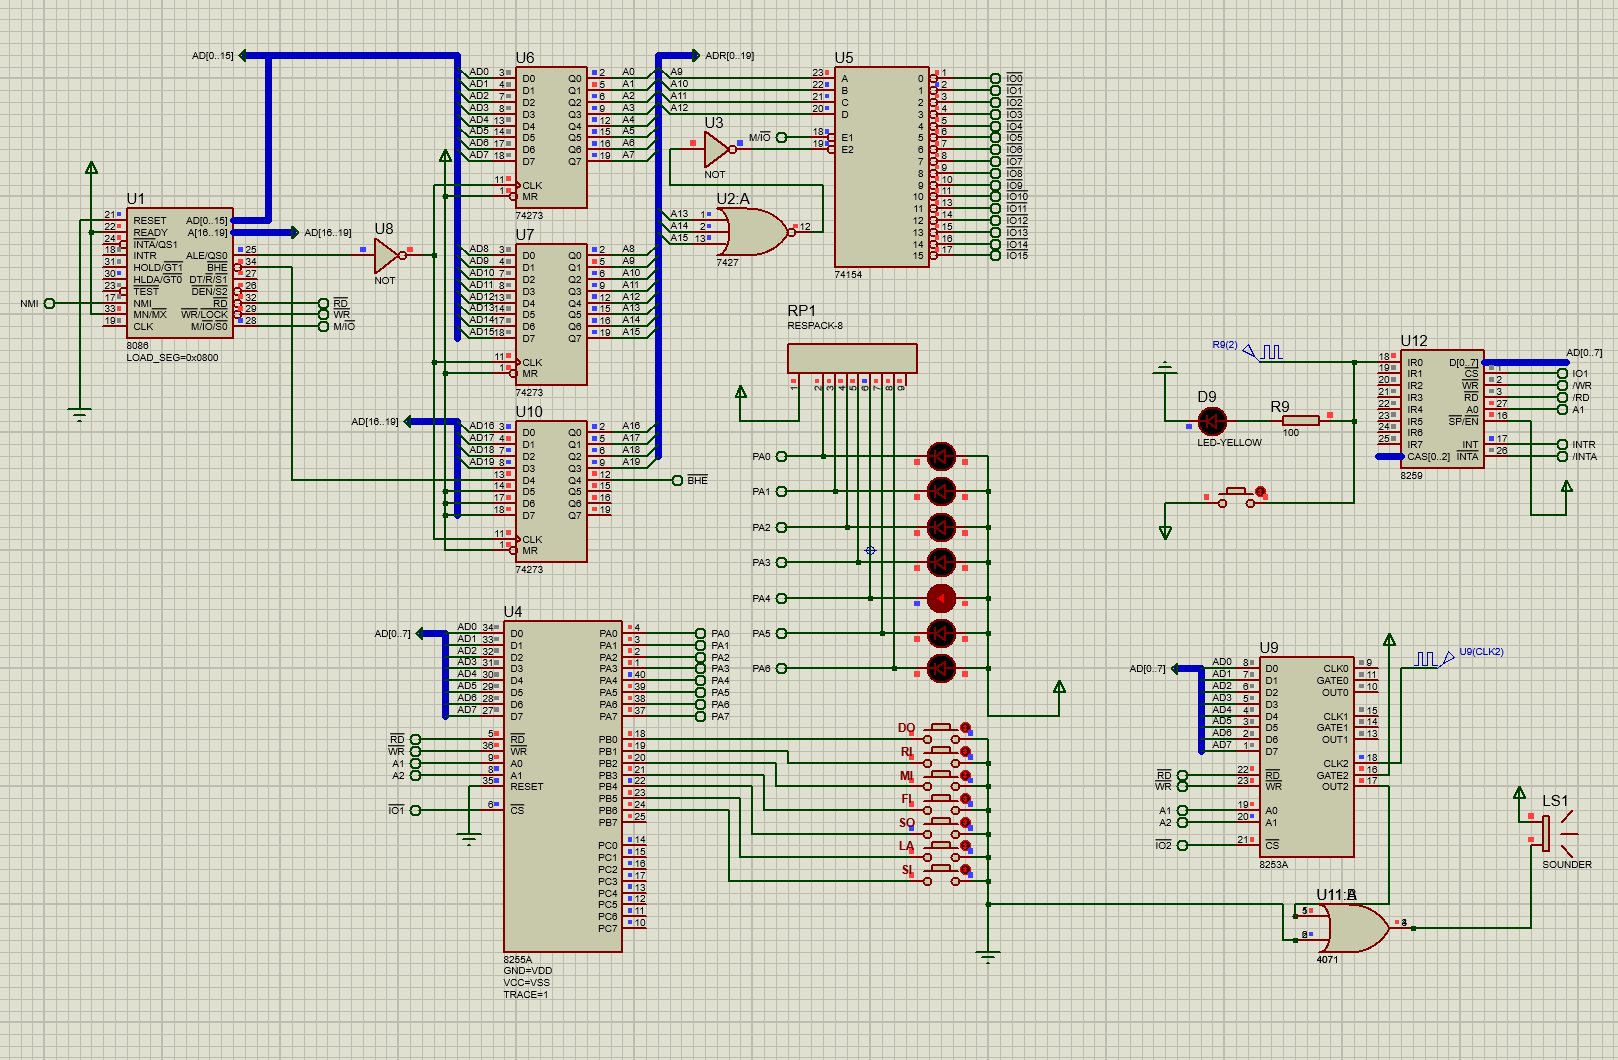Viewport: 1618px width, 1060px height.
Task: Click the LED on the PA1 line
Action: pos(941,492)
